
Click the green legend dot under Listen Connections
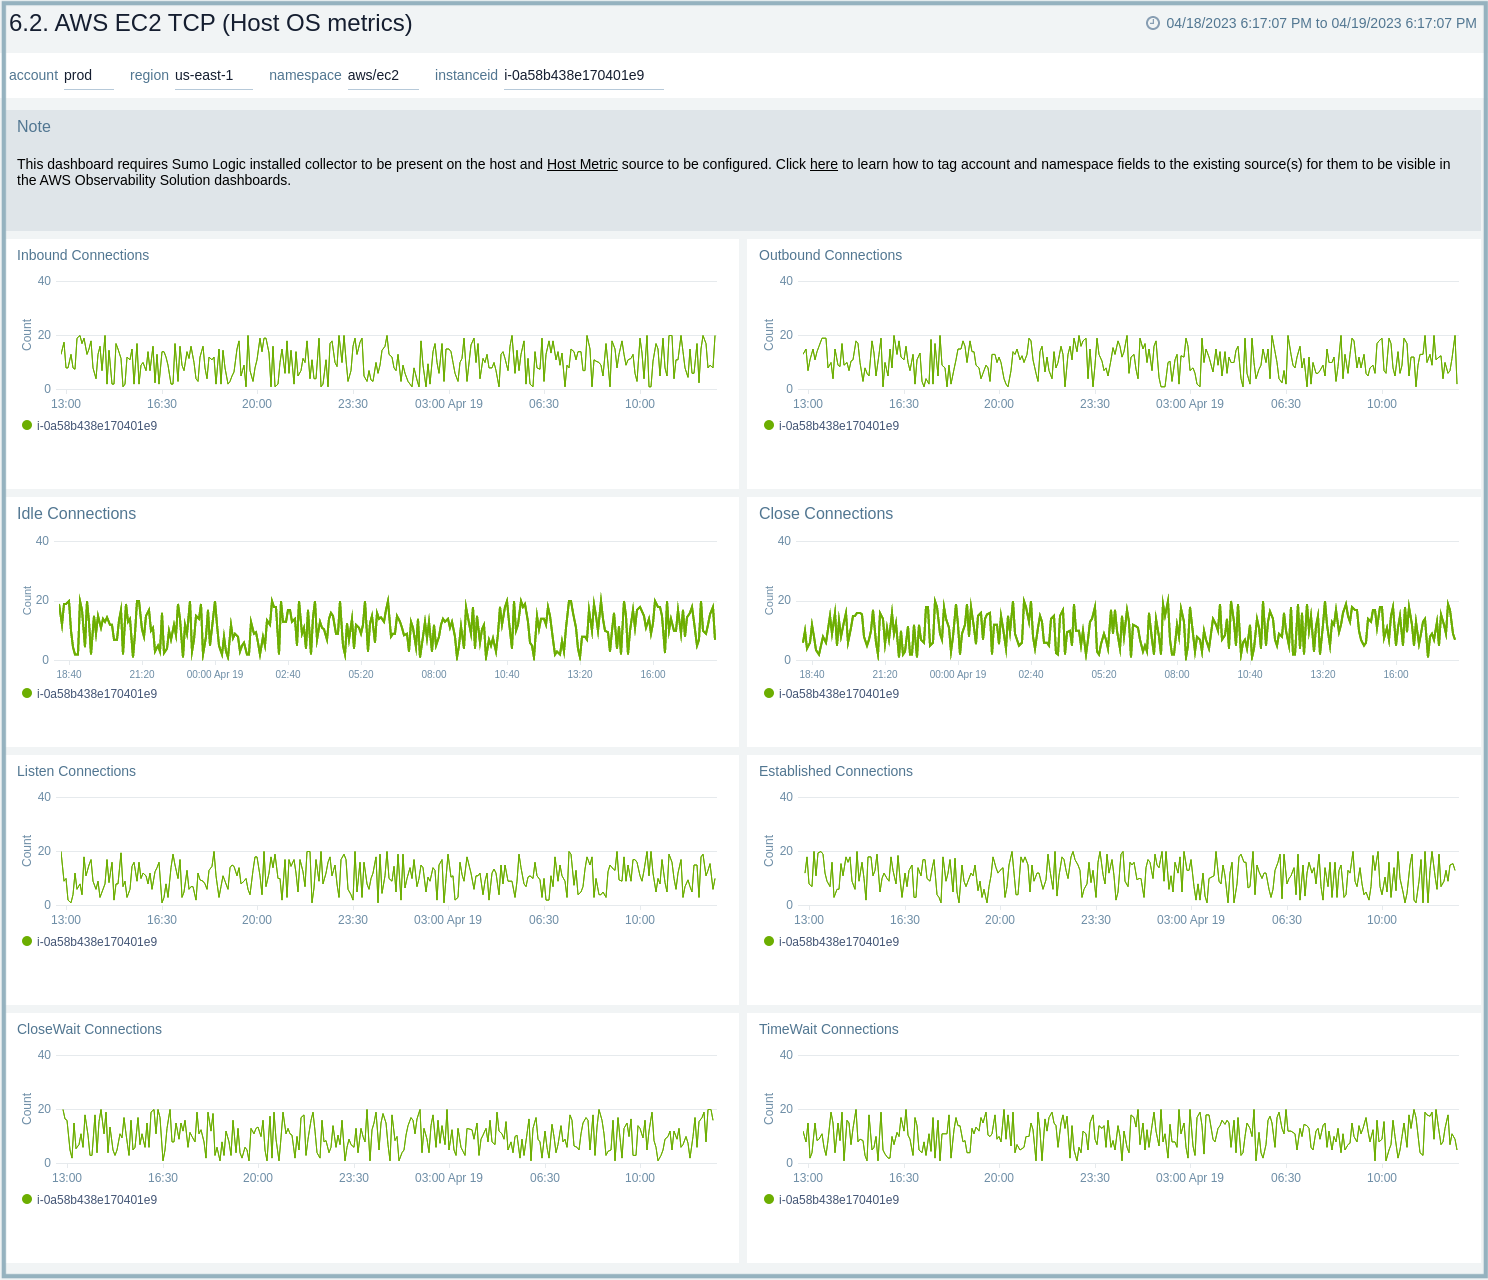[26, 941]
